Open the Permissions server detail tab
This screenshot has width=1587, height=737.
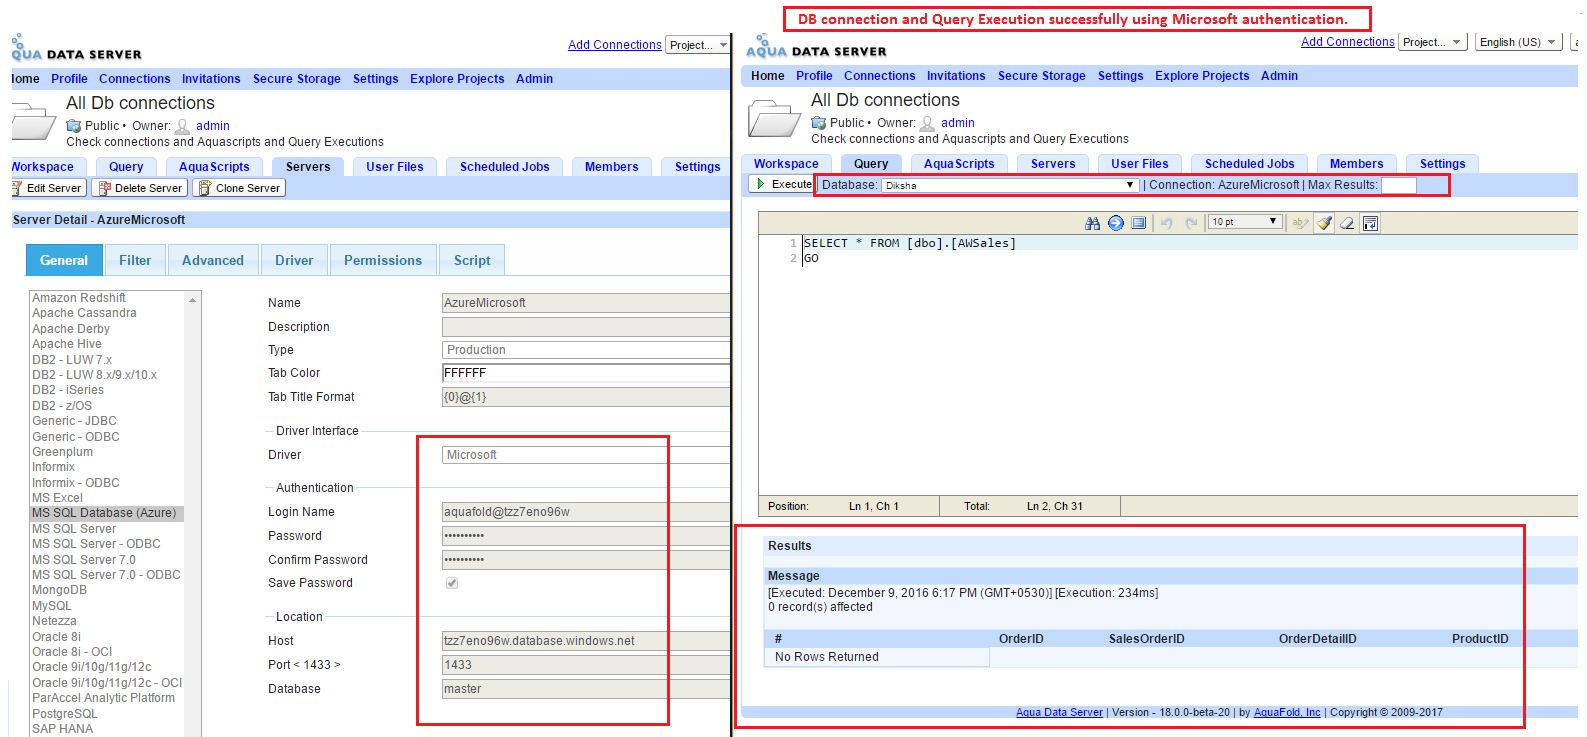coord(383,260)
